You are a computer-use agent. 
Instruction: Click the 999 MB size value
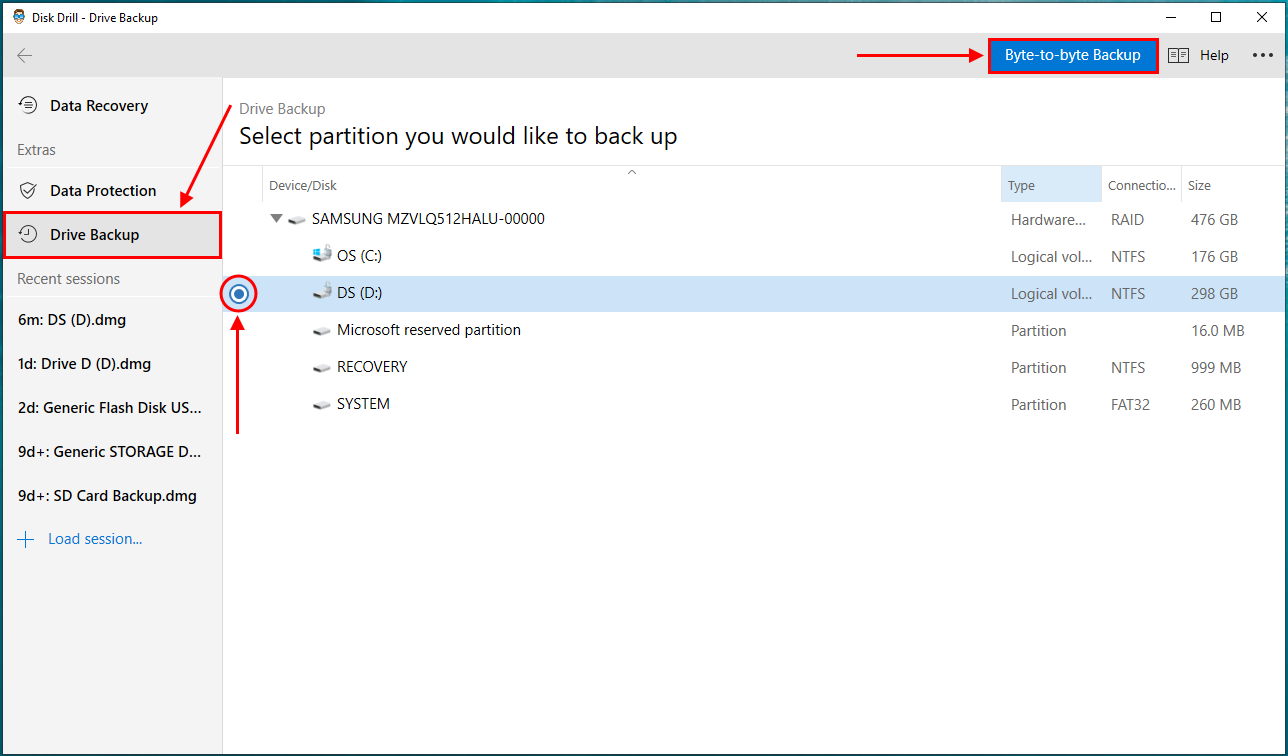[x=1216, y=368]
